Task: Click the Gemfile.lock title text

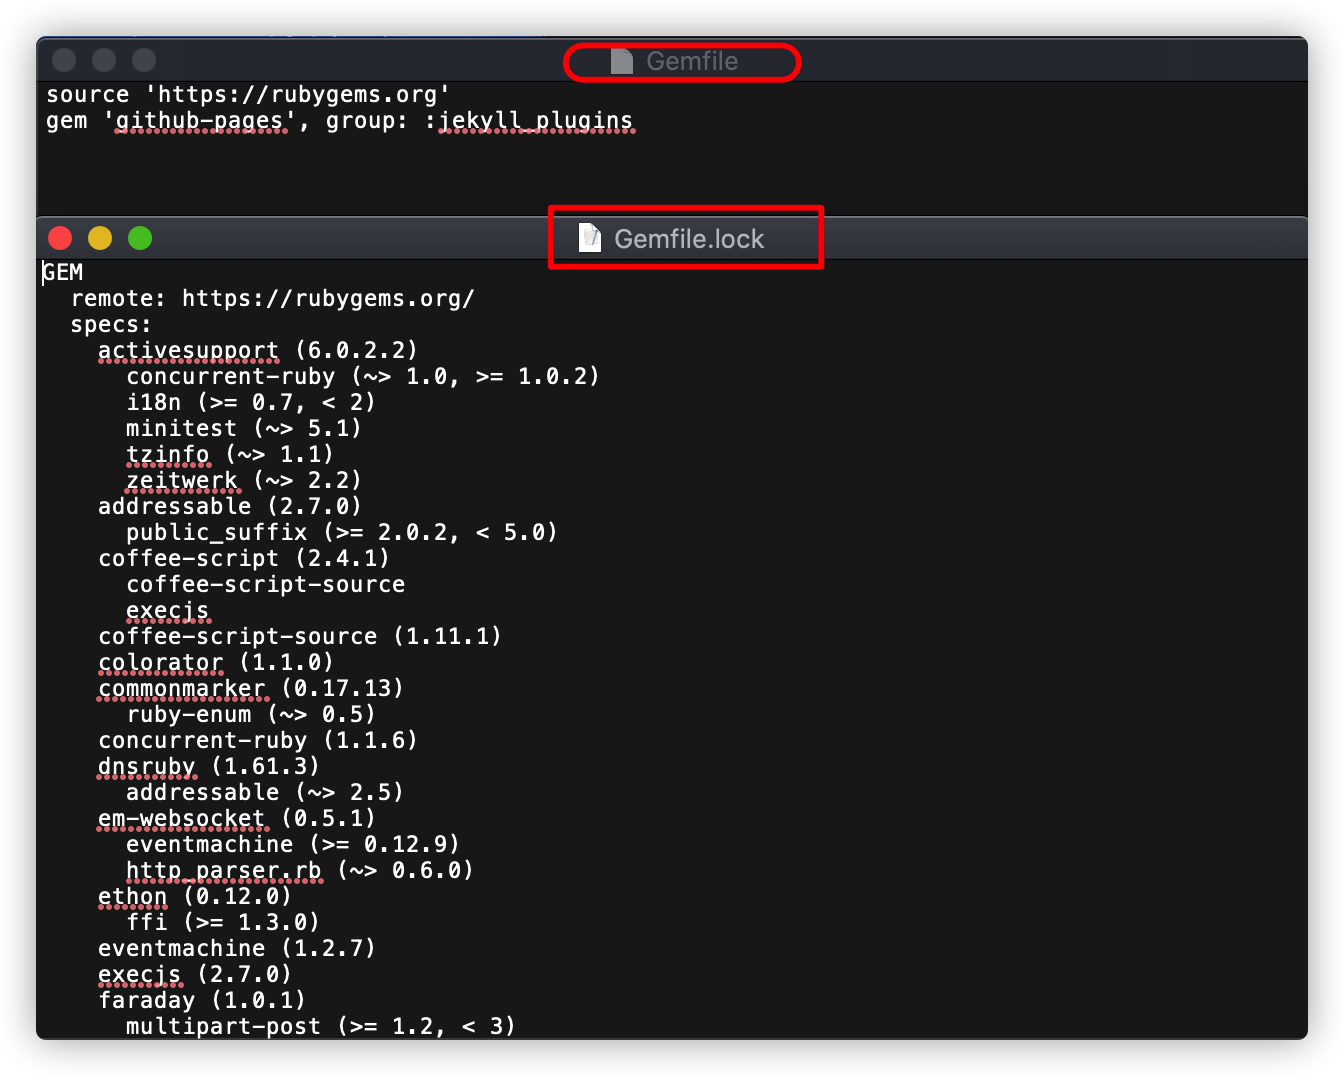Action: 689,239
